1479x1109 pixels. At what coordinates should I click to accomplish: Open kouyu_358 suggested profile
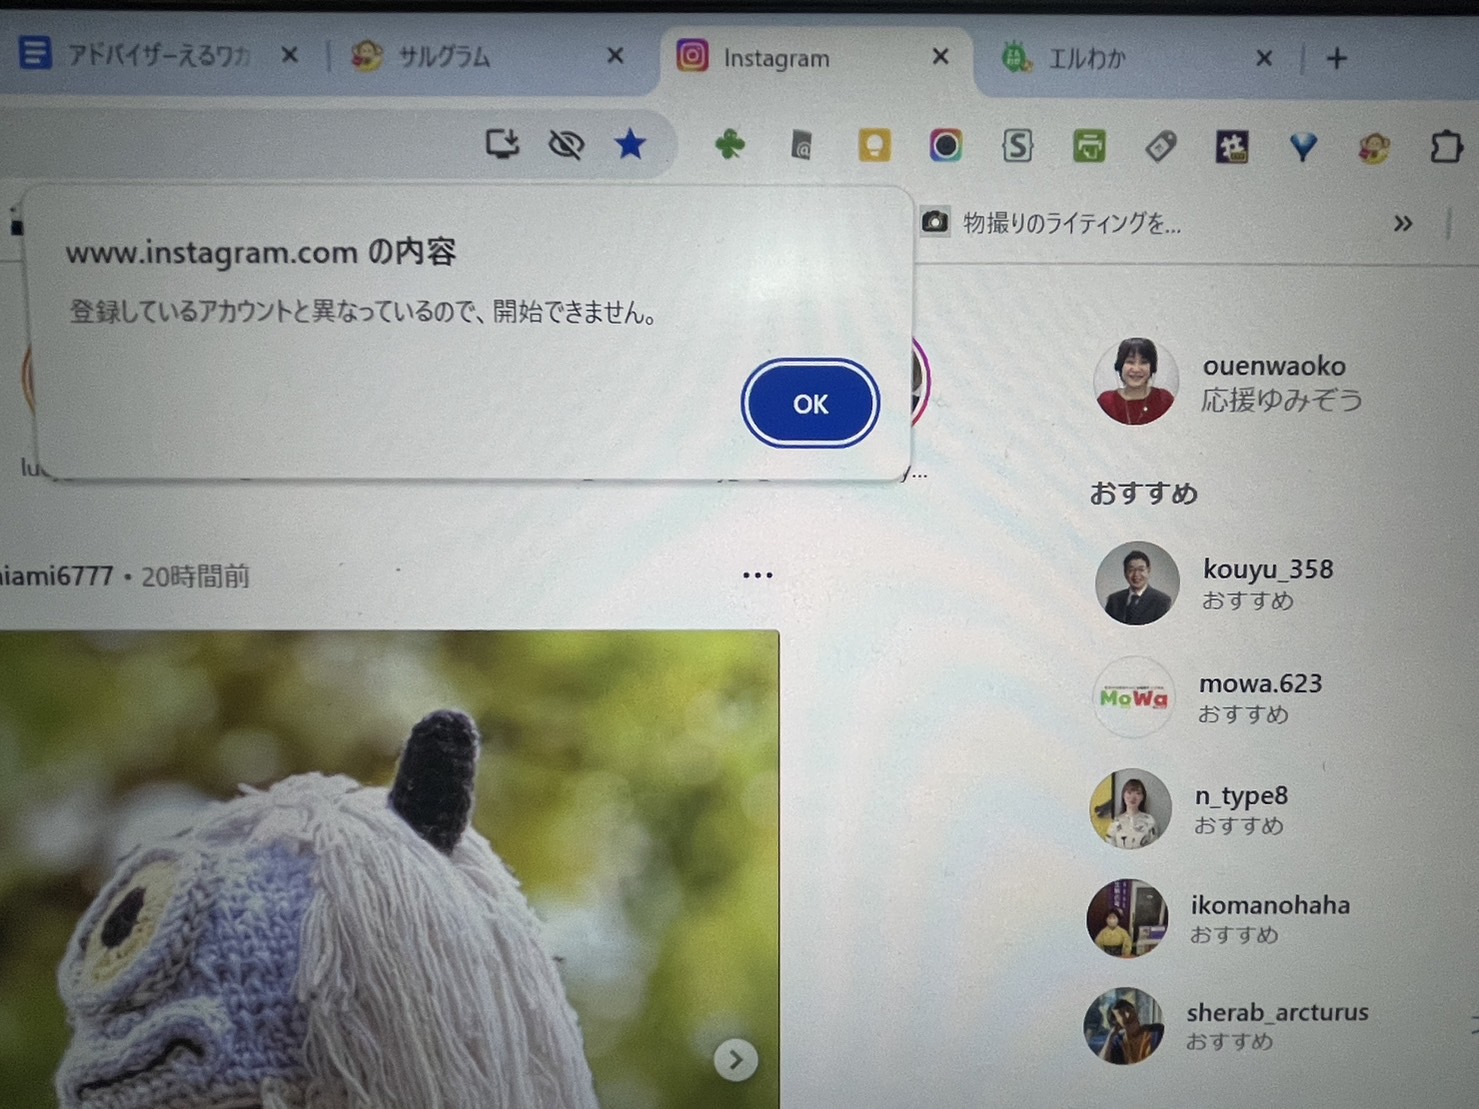tap(1267, 569)
